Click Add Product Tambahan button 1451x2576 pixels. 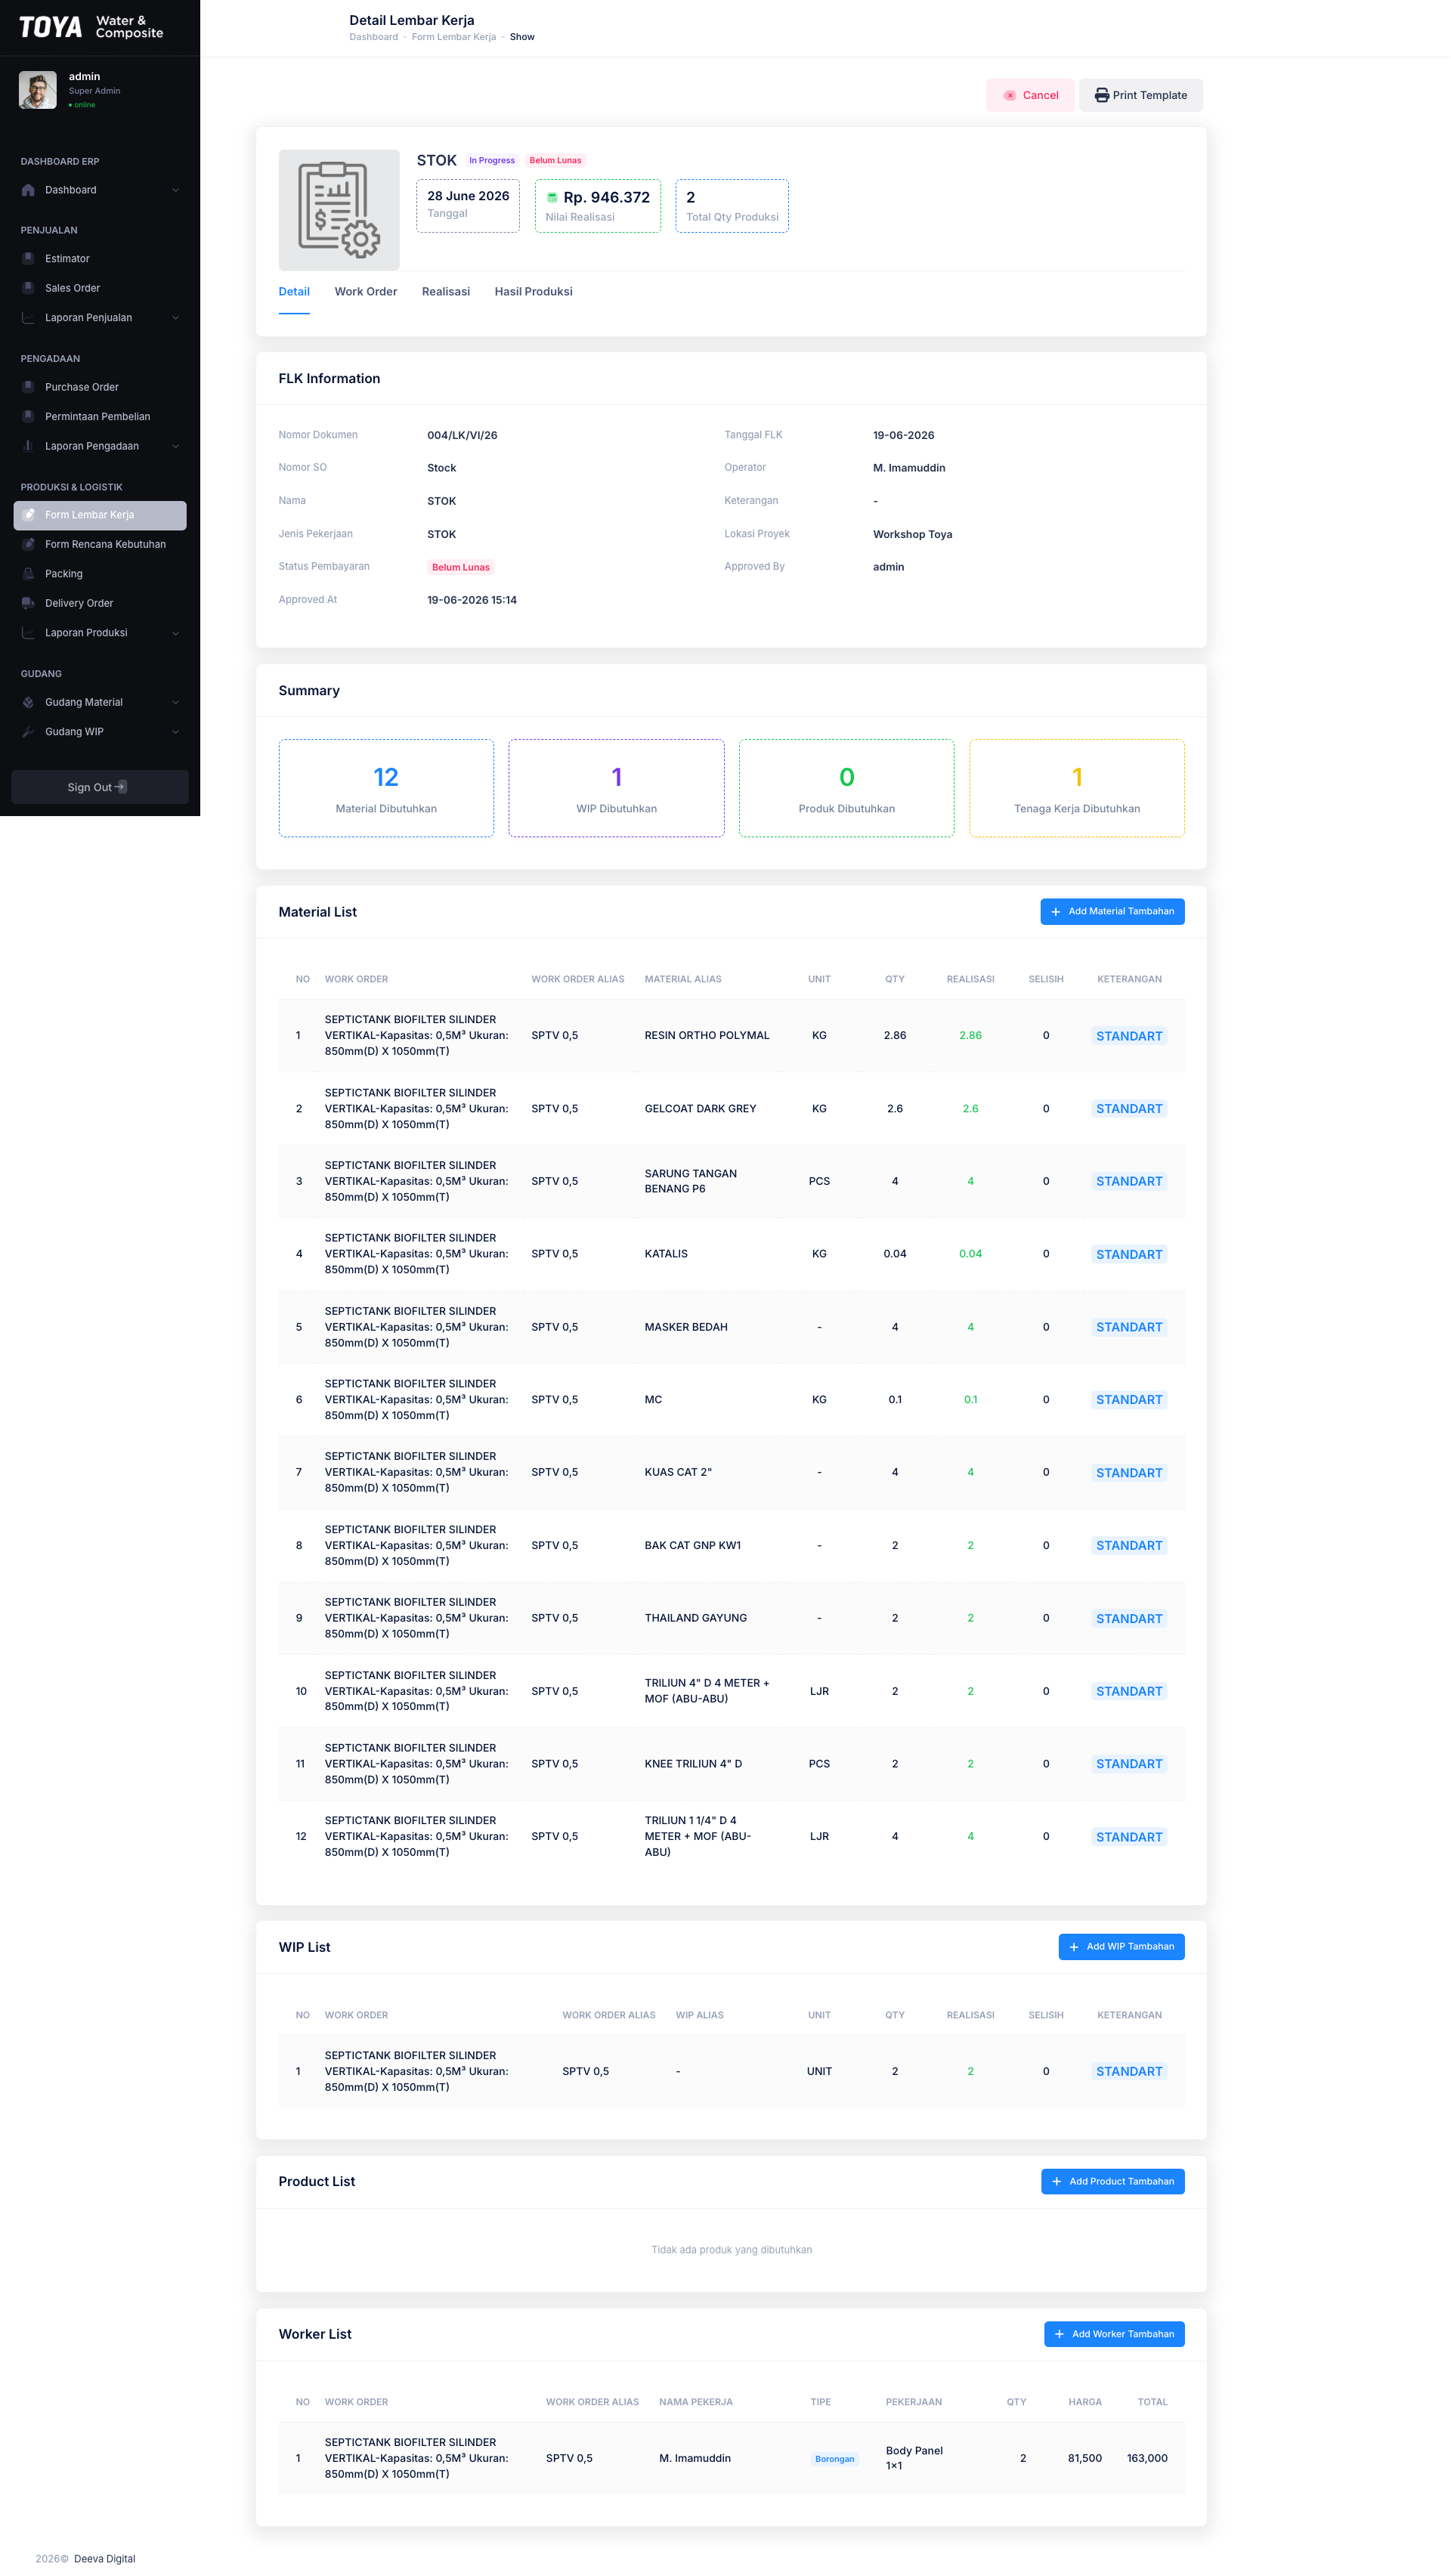tap(1113, 2182)
